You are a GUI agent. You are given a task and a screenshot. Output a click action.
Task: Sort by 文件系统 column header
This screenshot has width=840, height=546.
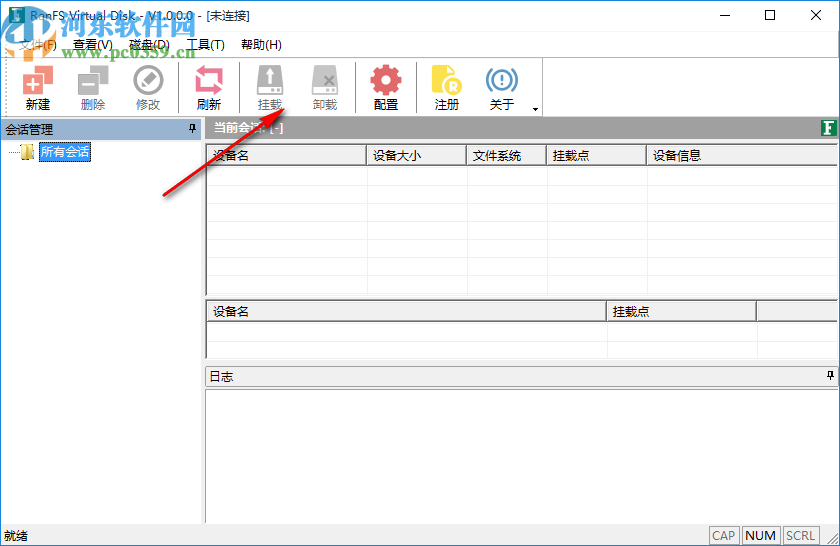[507, 155]
